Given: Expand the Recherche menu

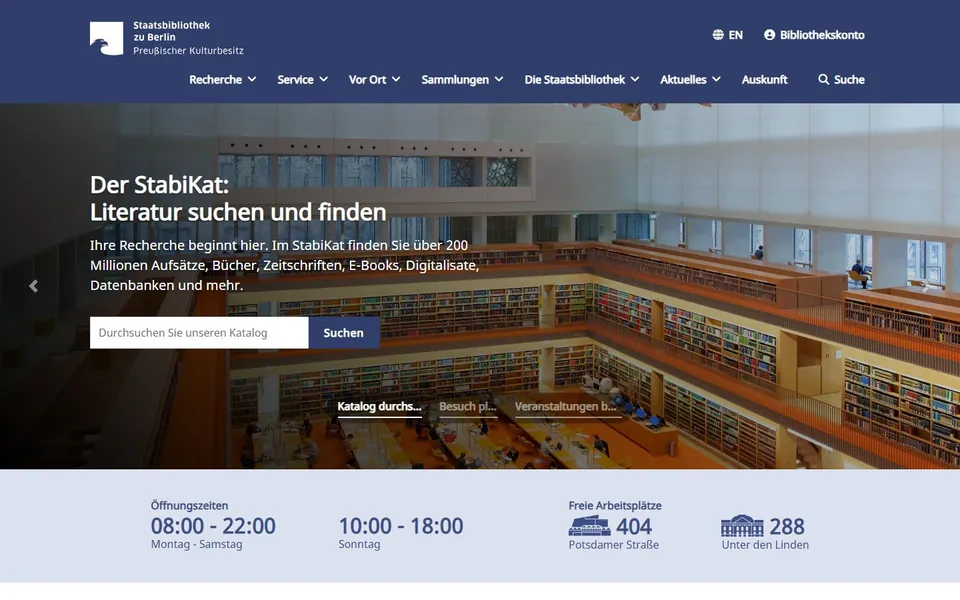Looking at the screenshot, I should [x=222, y=80].
